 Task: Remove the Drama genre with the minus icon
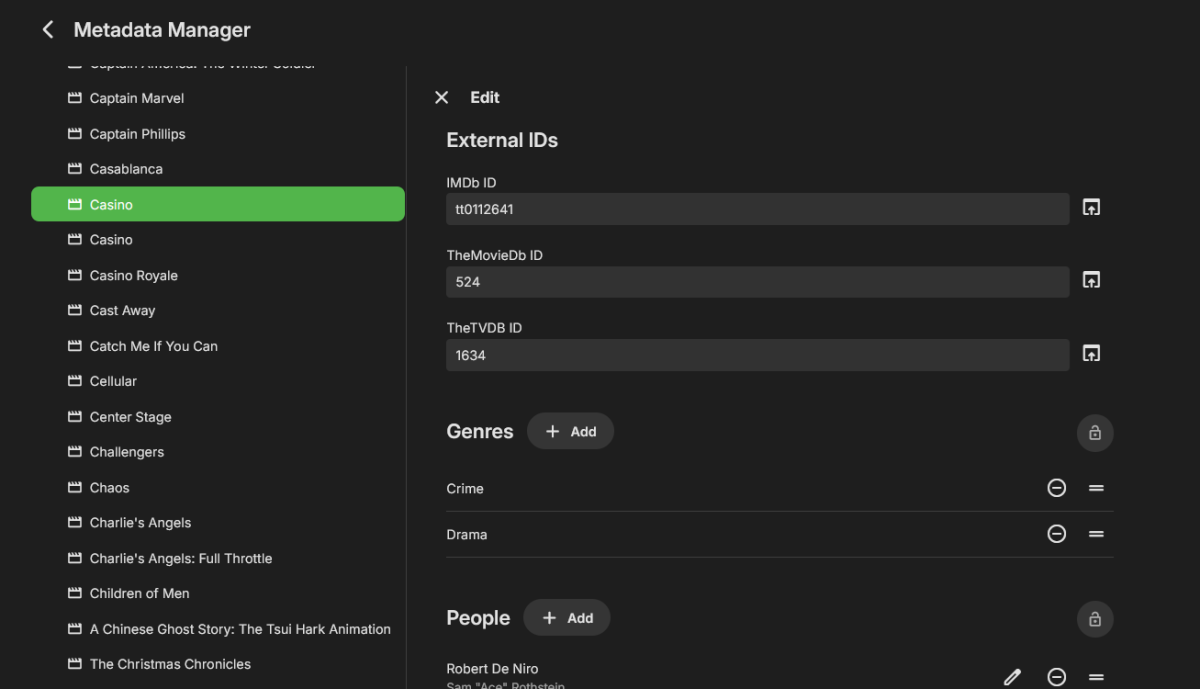pos(1057,534)
